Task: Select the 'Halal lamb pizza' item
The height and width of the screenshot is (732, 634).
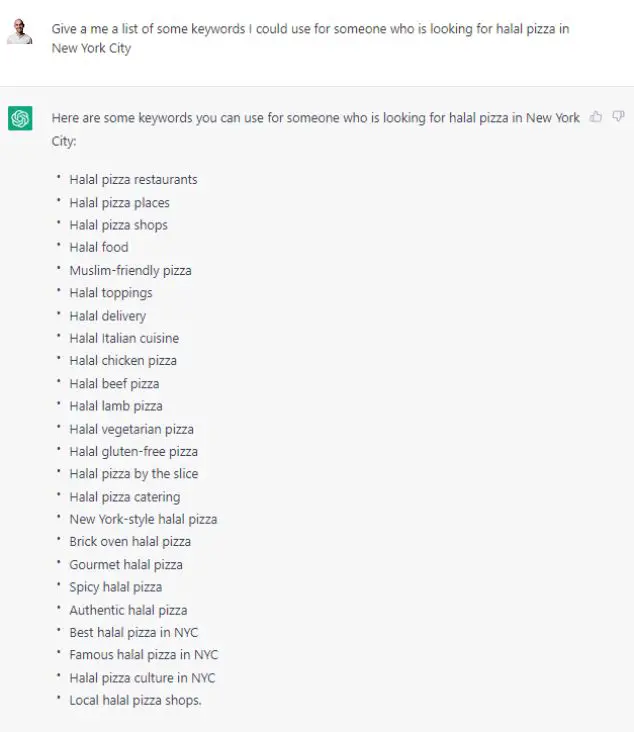Action: point(116,406)
